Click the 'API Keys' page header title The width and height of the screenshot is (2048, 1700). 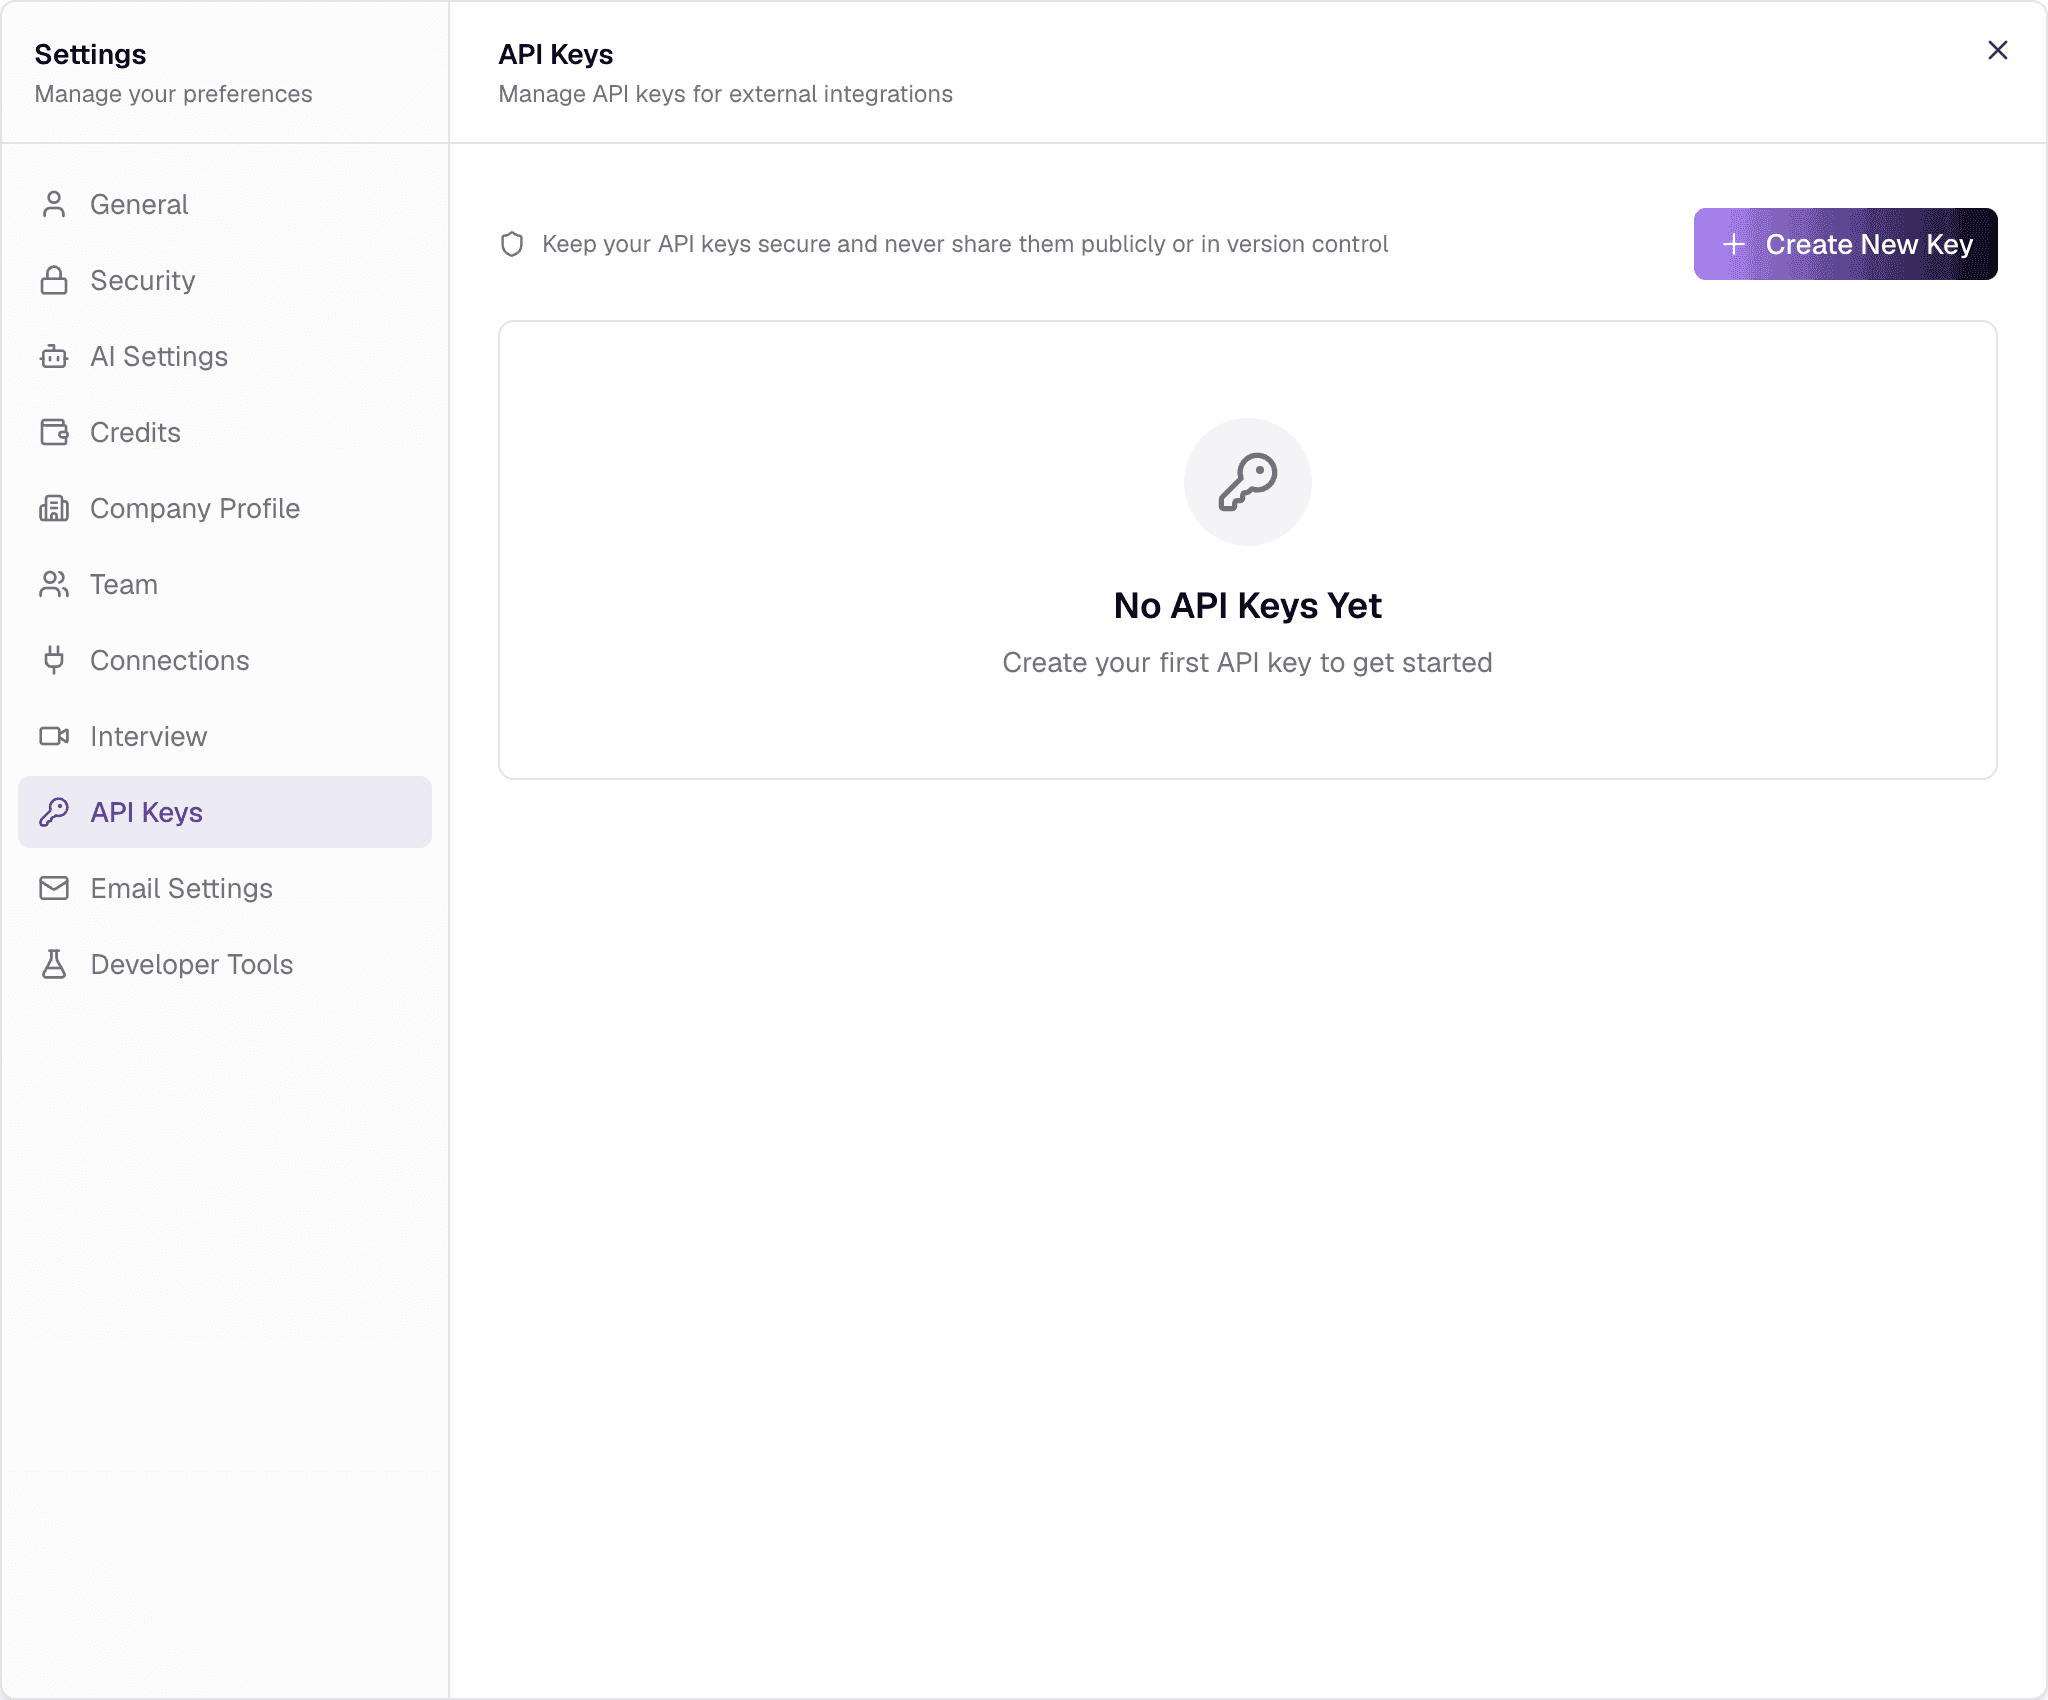[556, 54]
